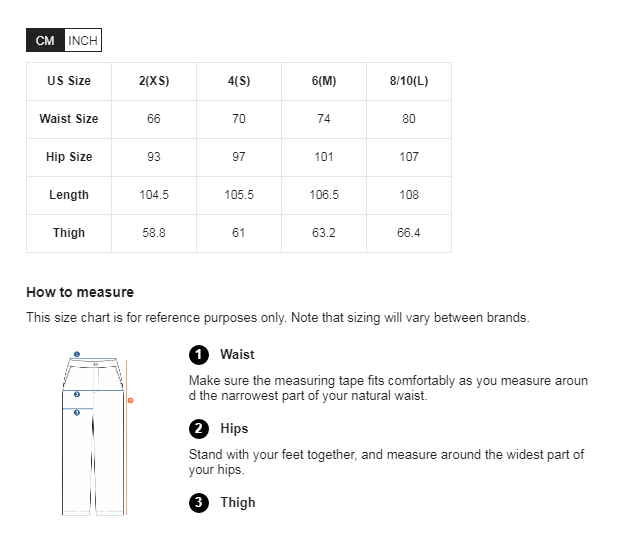The width and height of the screenshot is (638, 540).
Task: Select the 6(M) size column header
Action: (x=324, y=81)
